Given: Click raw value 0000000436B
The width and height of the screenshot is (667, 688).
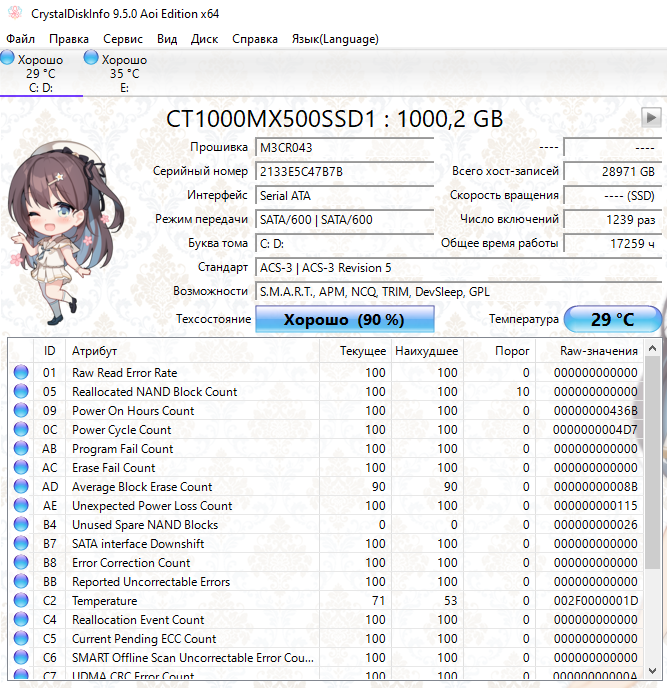Looking at the screenshot, I should coord(595,411).
